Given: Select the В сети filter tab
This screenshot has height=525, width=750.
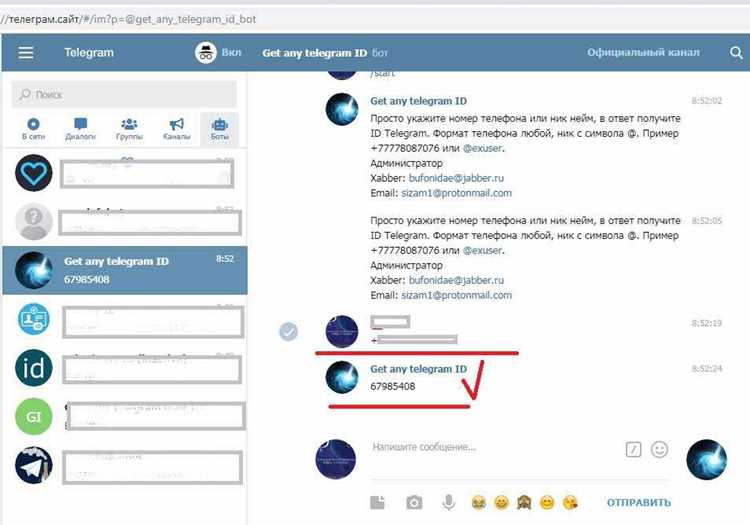Looking at the screenshot, I should tap(33, 129).
